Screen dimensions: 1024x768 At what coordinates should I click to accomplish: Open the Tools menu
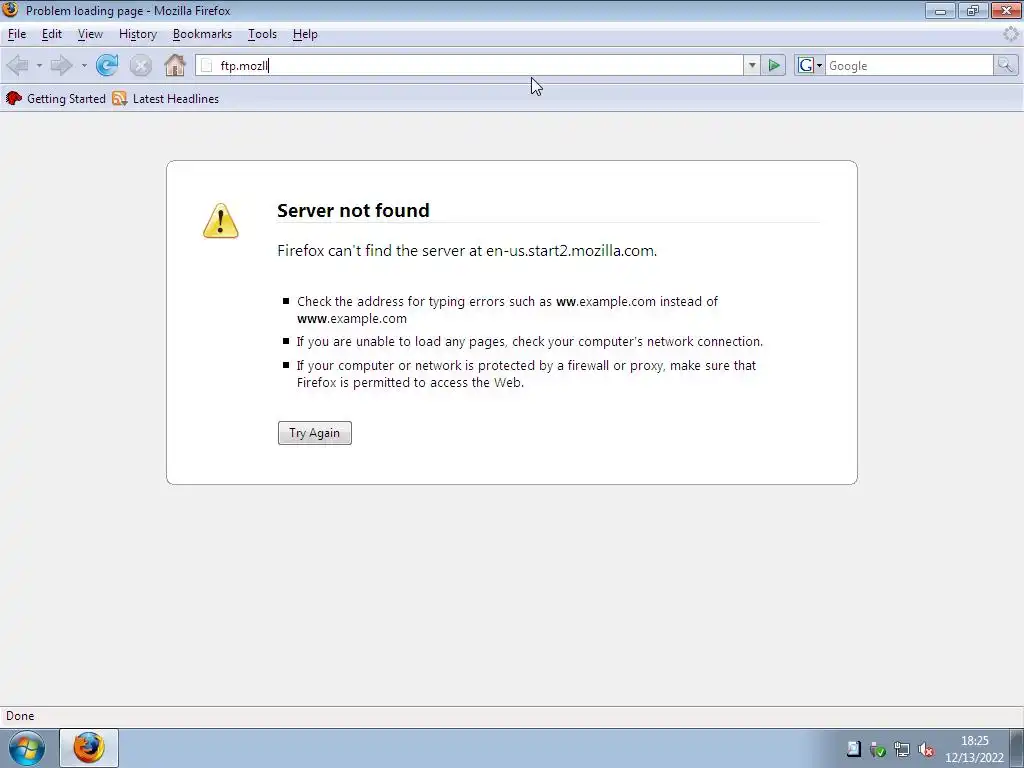(x=263, y=34)
